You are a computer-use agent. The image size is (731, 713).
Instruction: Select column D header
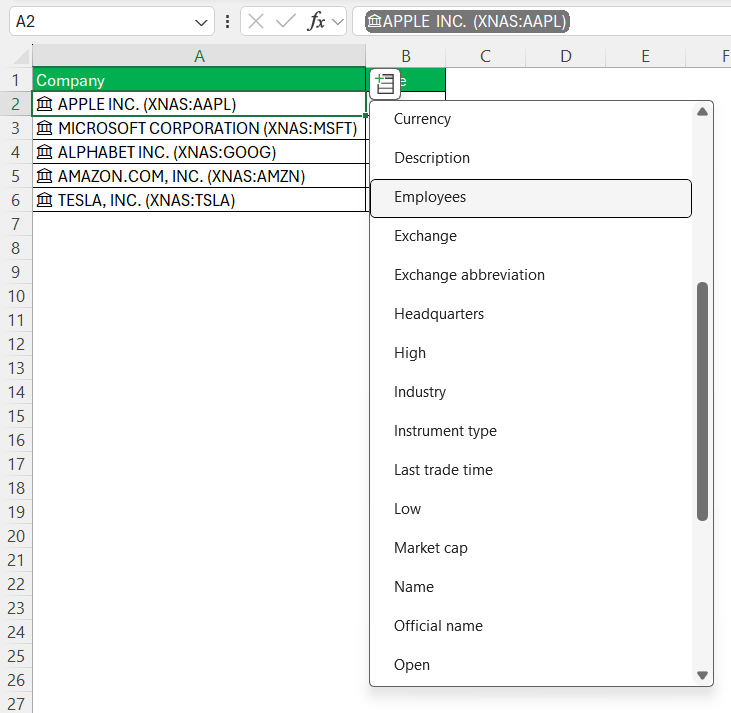click(565, 56)
